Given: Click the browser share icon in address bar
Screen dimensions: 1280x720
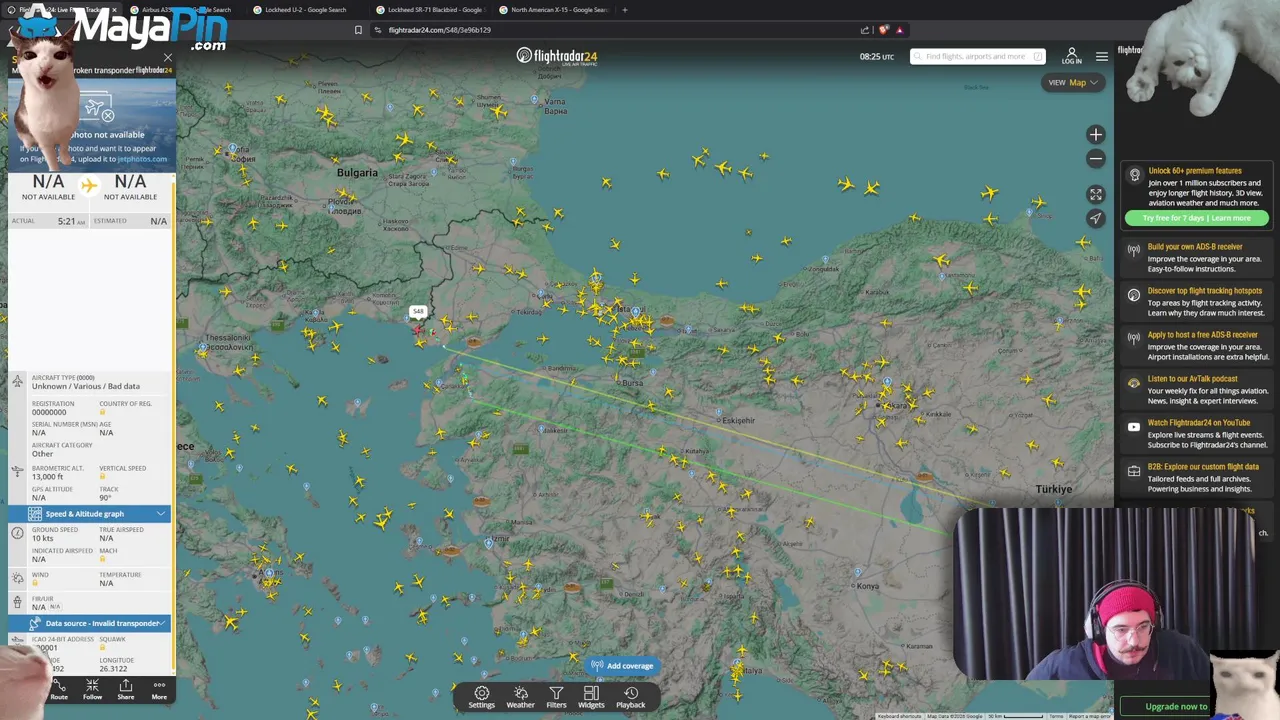Looking at the screenshot, I should point(864,30).
